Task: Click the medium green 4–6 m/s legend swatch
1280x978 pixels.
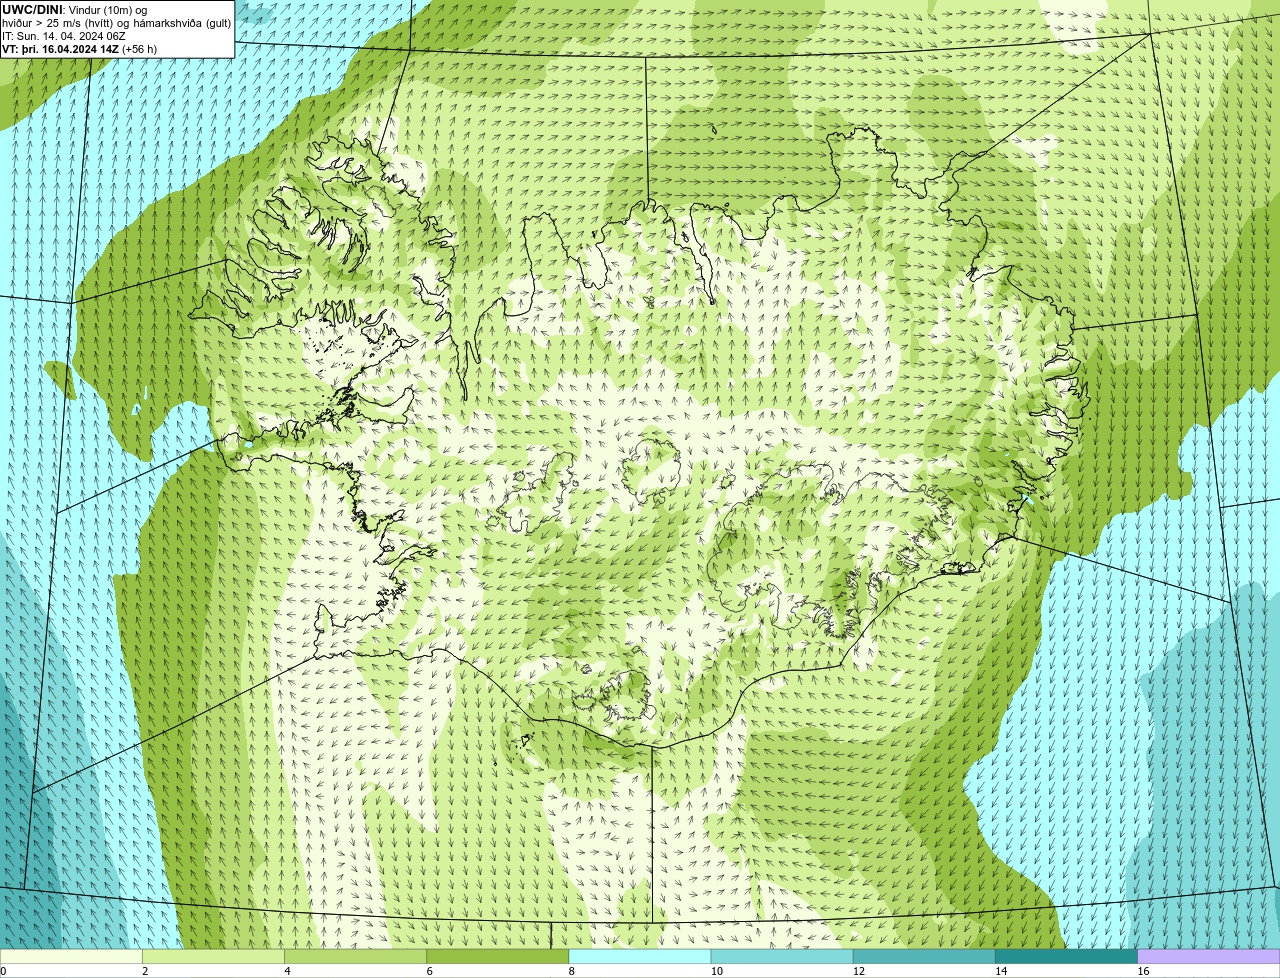Action: (355, 956)
